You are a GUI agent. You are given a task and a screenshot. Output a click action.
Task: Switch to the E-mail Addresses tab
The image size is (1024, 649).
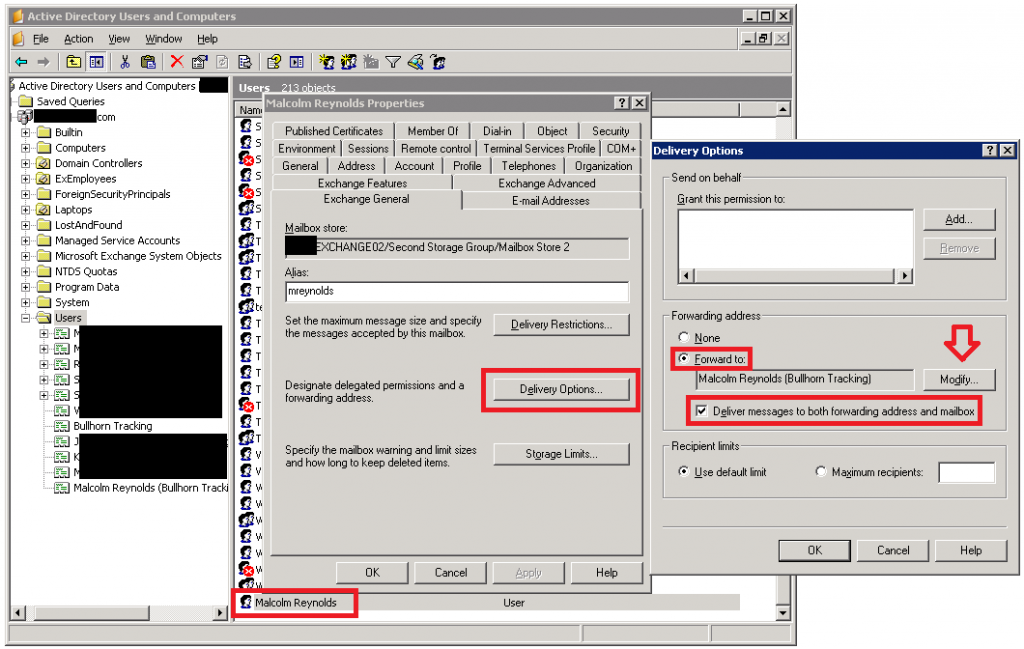tap(550, 201)
